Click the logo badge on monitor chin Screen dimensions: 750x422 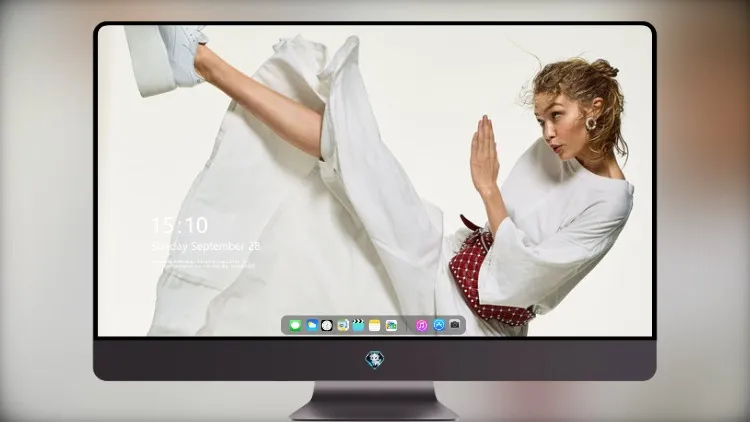[x=375, y=360]
